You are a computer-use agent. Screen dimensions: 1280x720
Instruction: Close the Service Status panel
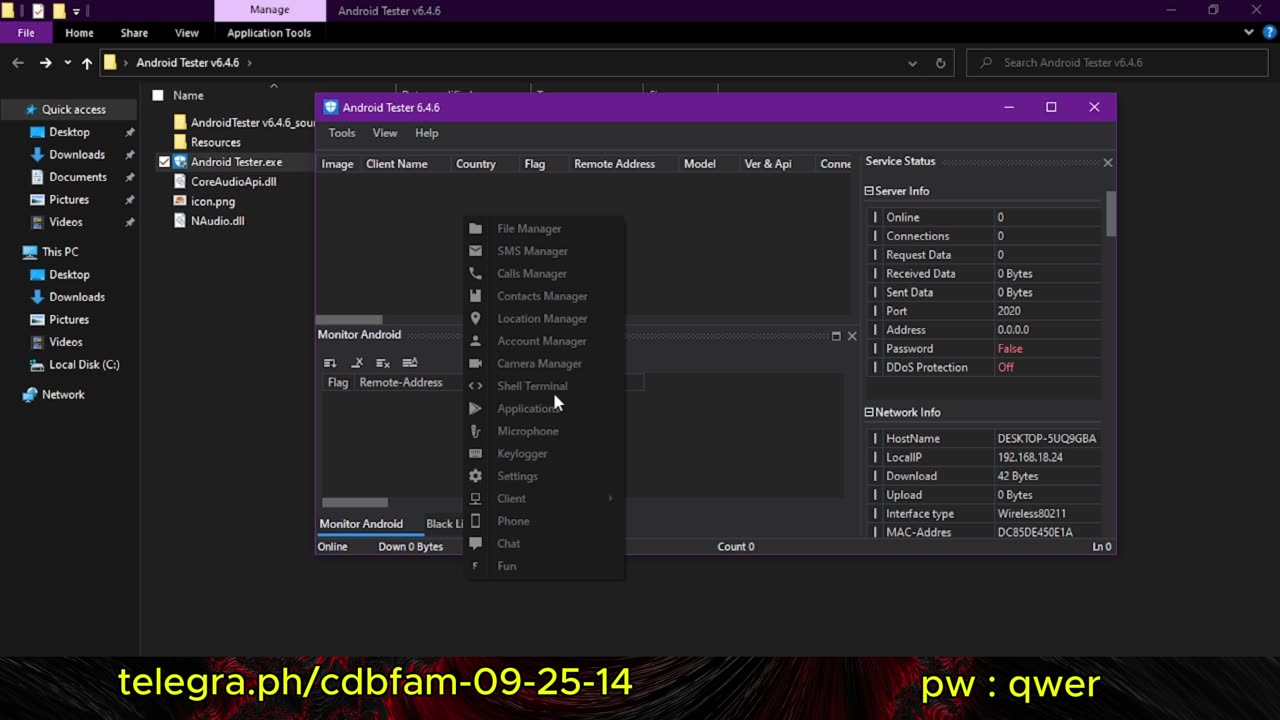[1107, 162]
